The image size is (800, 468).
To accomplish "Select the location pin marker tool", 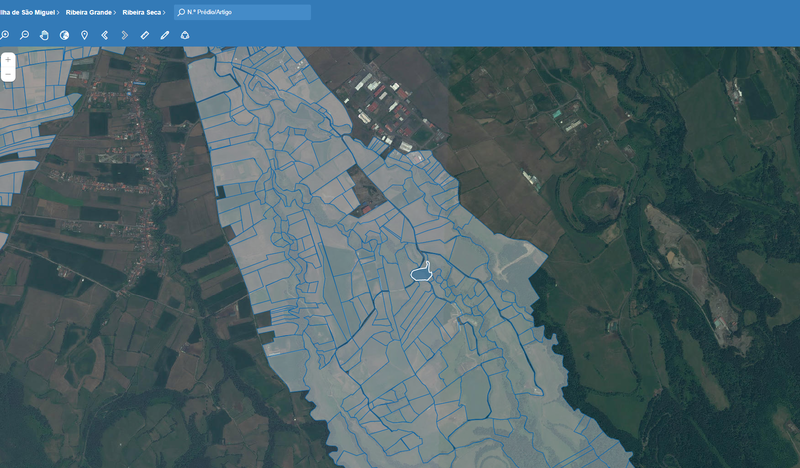I will tap(84, 35).
